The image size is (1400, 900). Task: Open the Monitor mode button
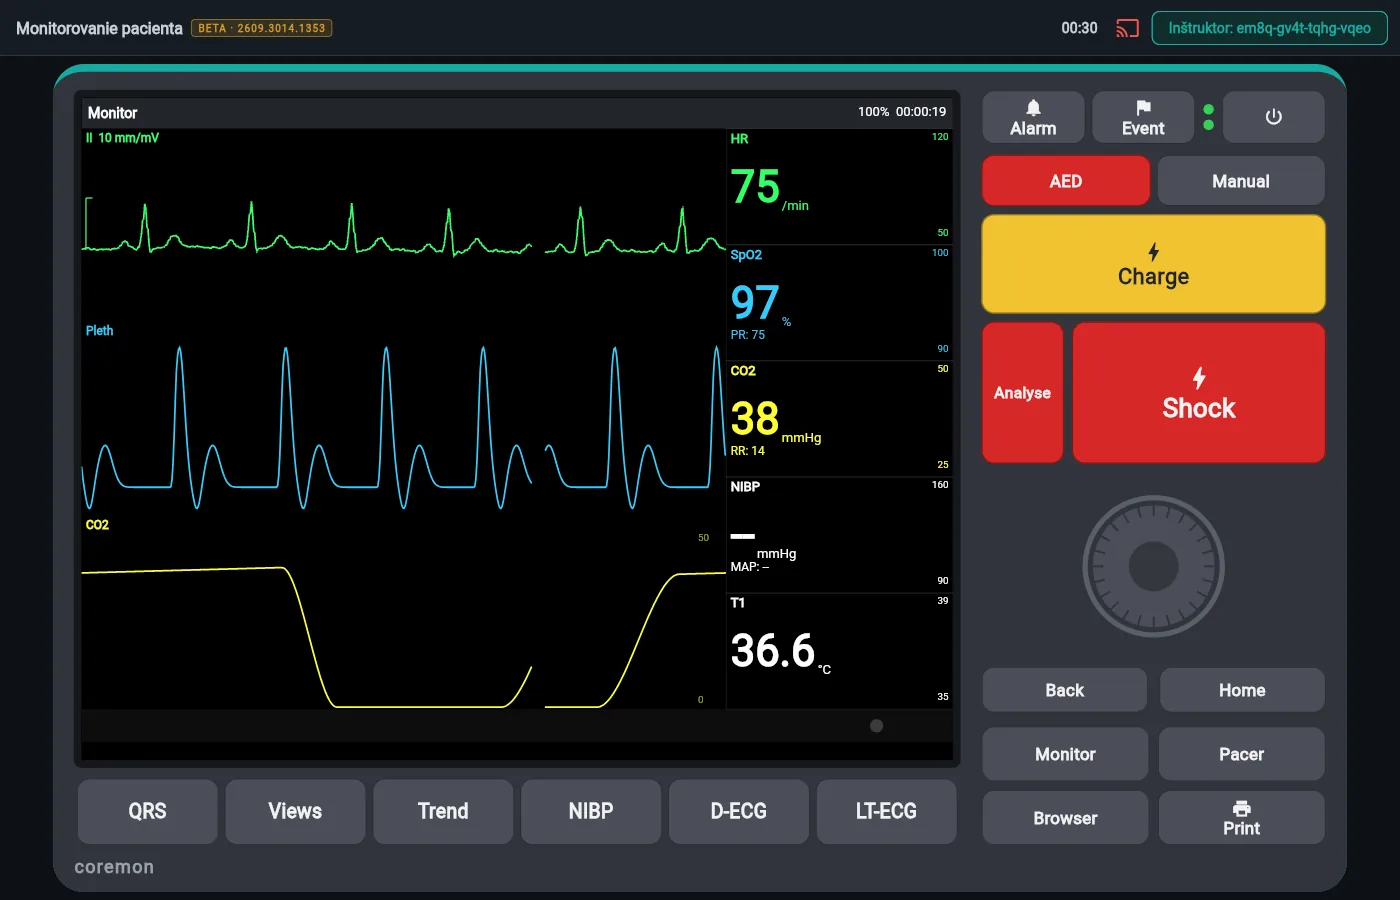(1065, 754)
